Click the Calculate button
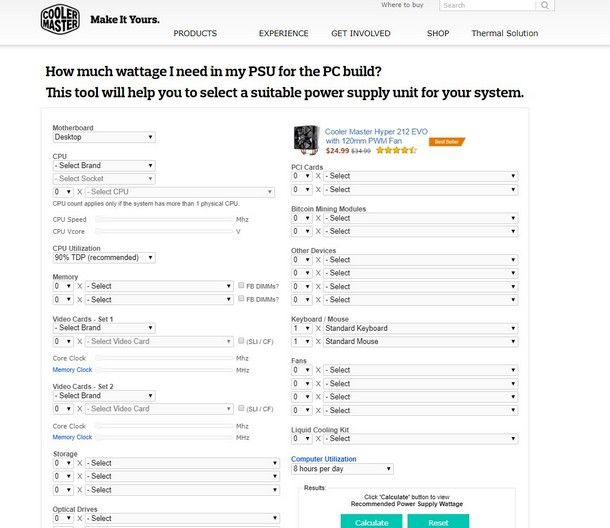This screenshot has height=528, width=610. tap(372, 521)
